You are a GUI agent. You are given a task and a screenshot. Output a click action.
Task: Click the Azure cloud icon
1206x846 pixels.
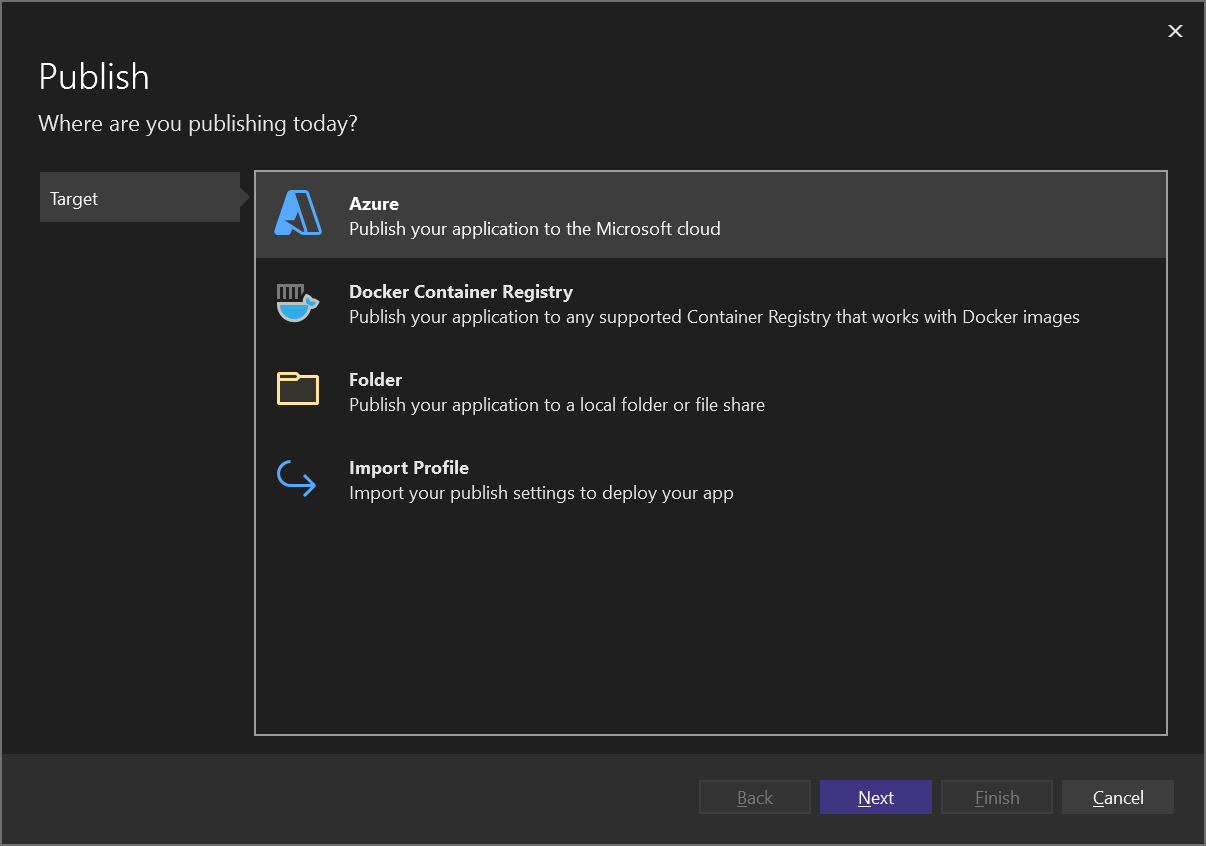pos(296,214)
